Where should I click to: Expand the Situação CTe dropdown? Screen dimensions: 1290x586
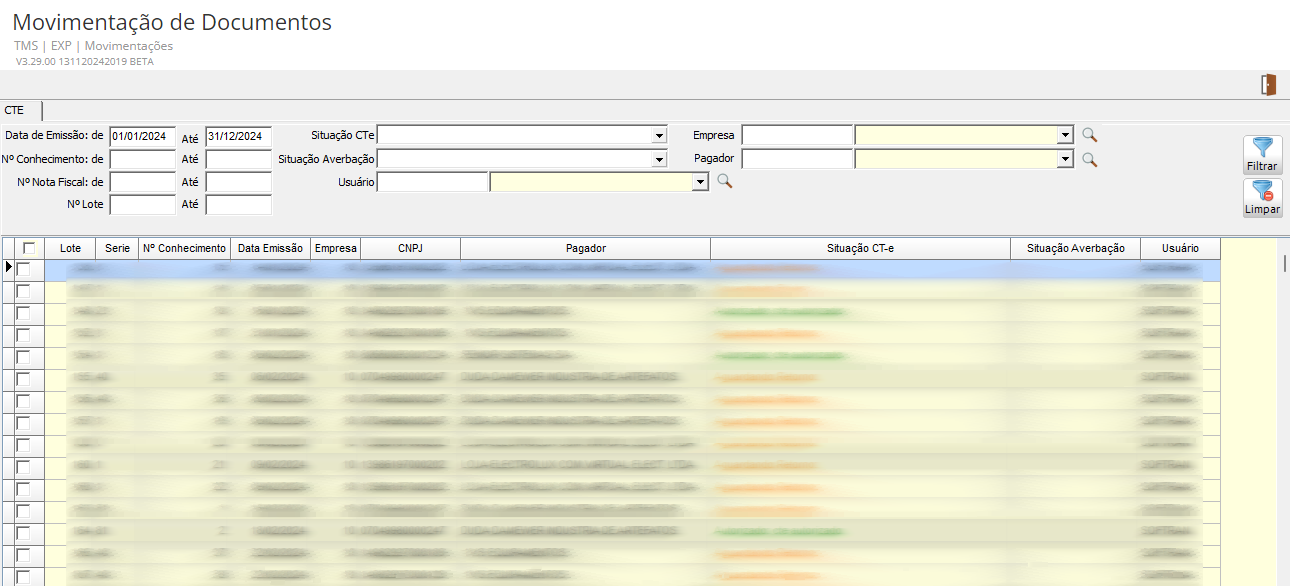[x=659, y=136]
